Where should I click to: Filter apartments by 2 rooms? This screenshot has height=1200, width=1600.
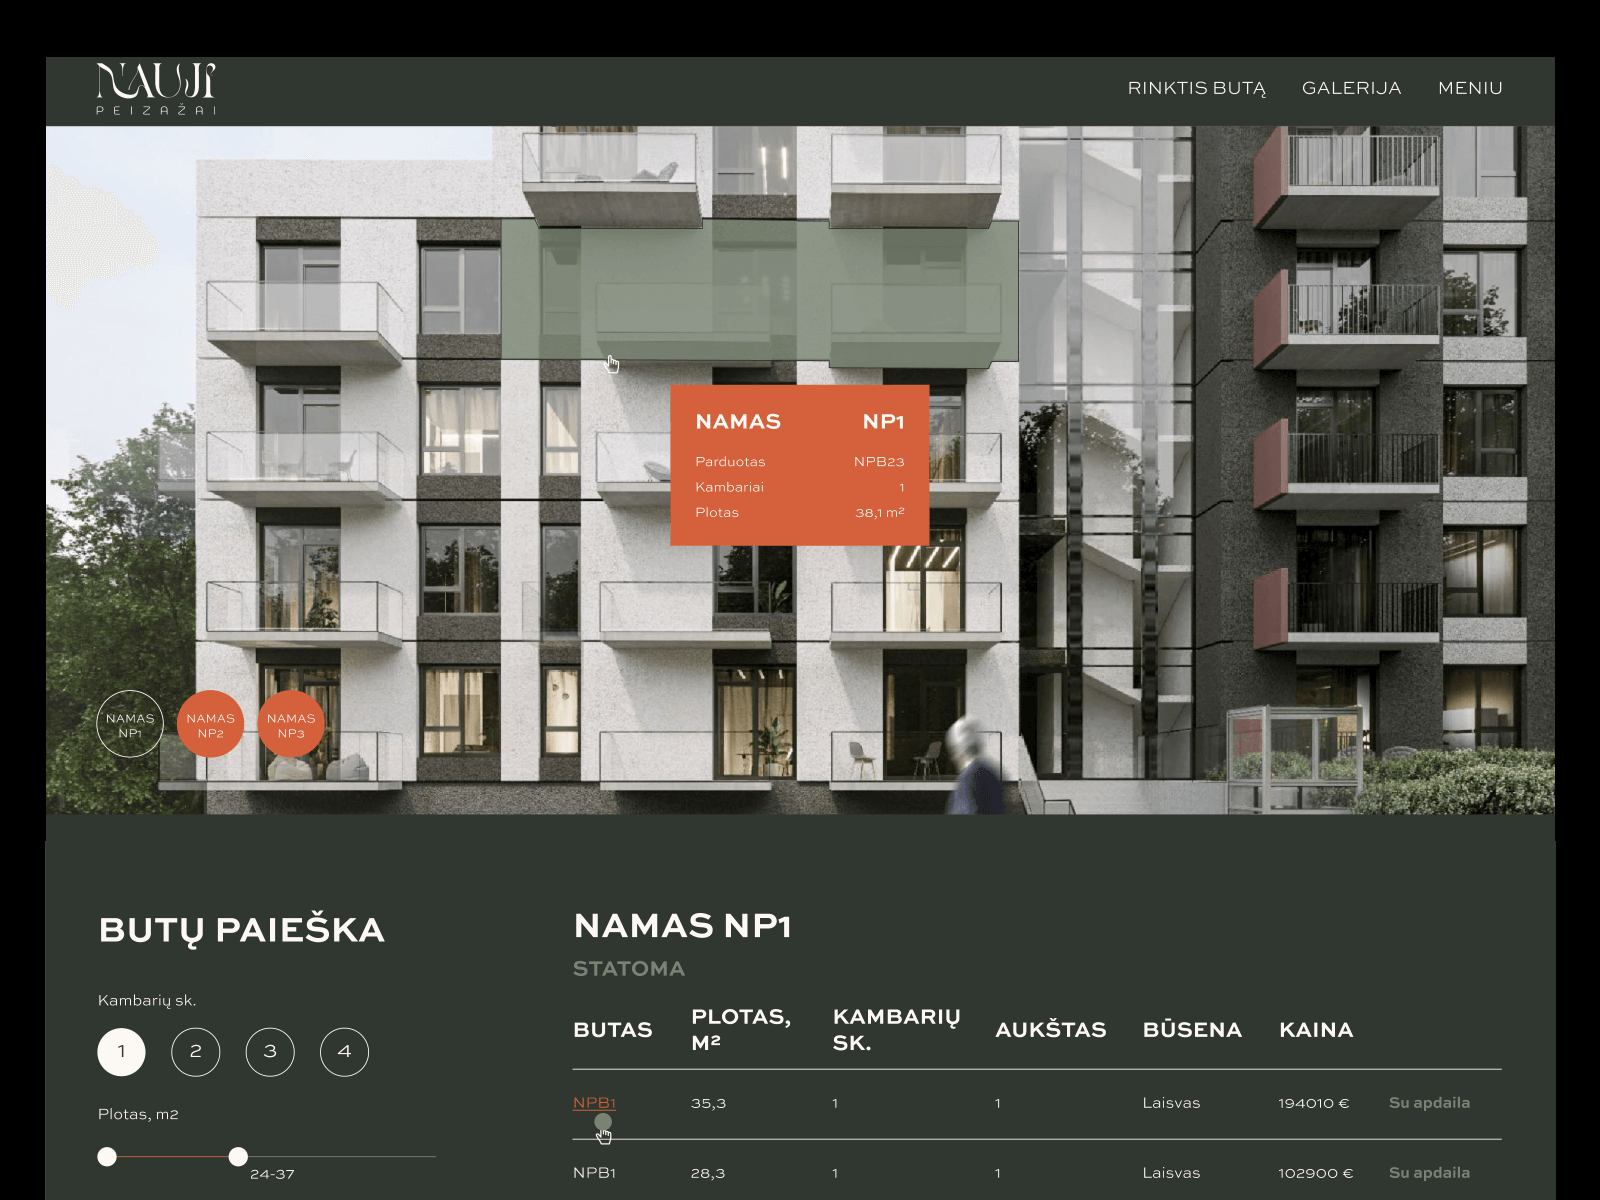coord(196,1052)
